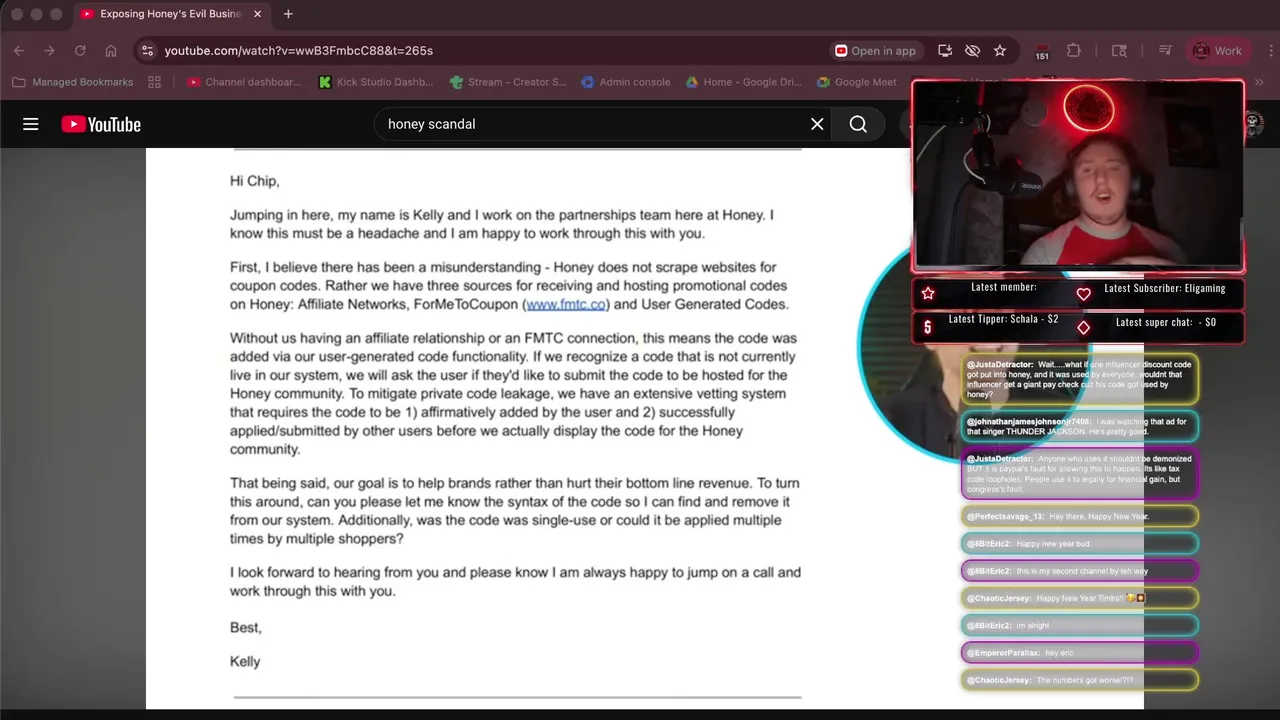Go forward in browser history

pyautogui.click(x=49, y=50)
